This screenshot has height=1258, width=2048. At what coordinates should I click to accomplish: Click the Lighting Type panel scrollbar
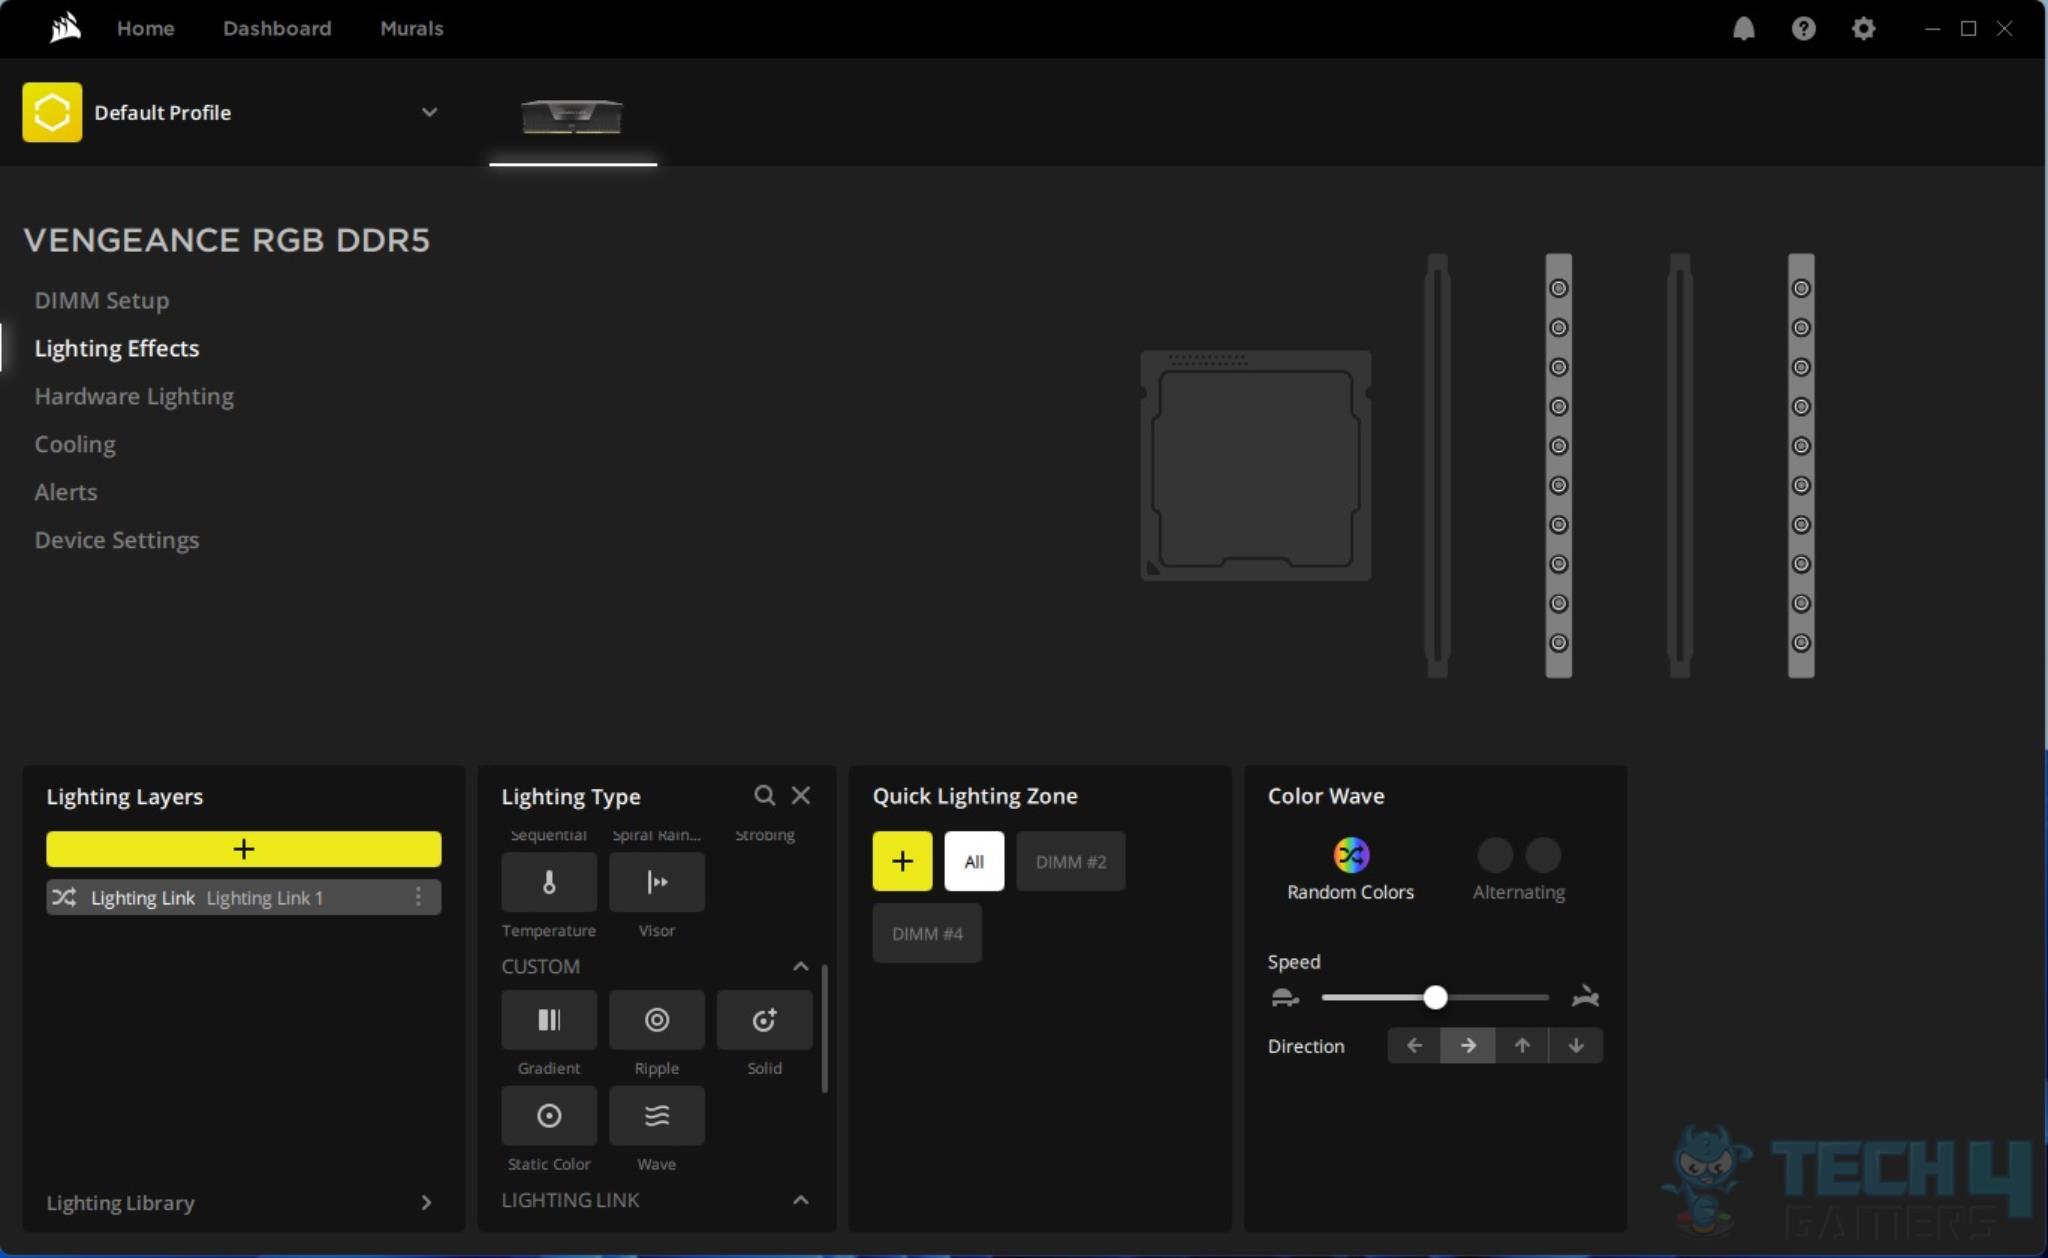824,1028
